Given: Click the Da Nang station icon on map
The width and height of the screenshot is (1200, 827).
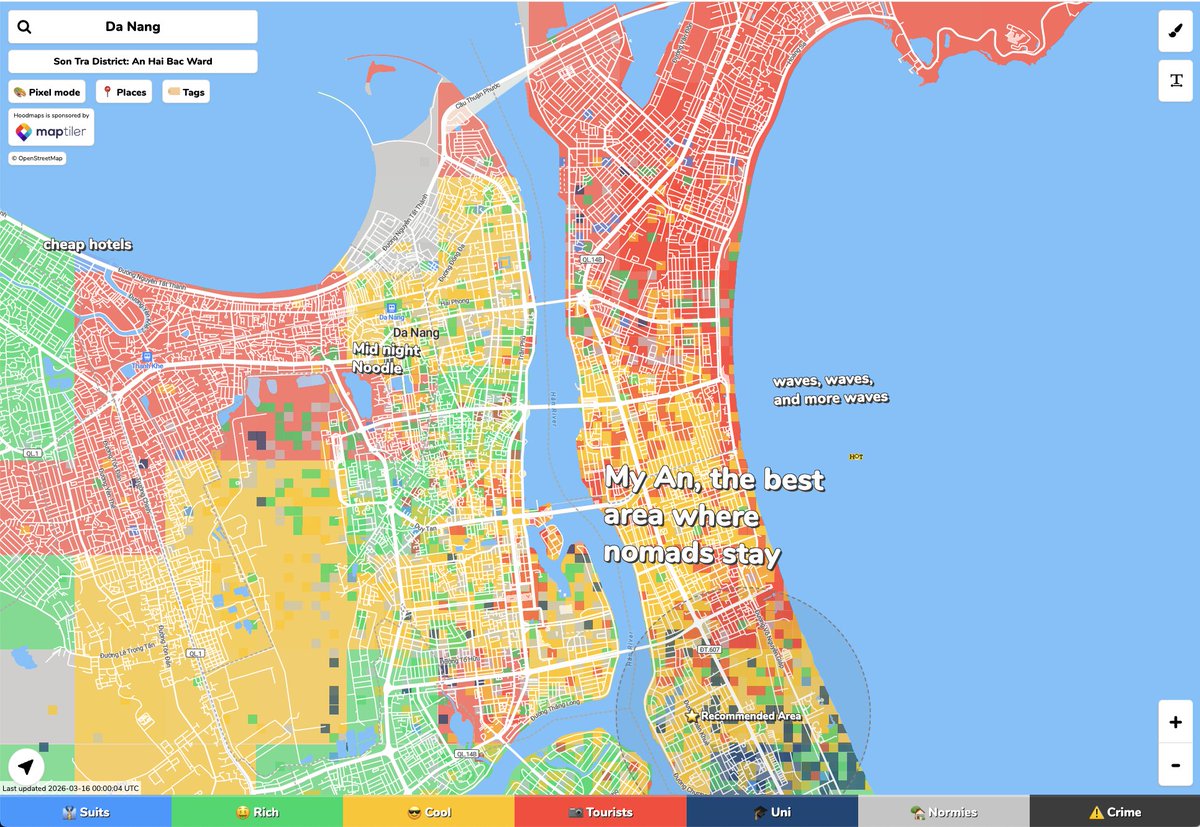Looking at the screenshot, I should click(x=392, y=307).
